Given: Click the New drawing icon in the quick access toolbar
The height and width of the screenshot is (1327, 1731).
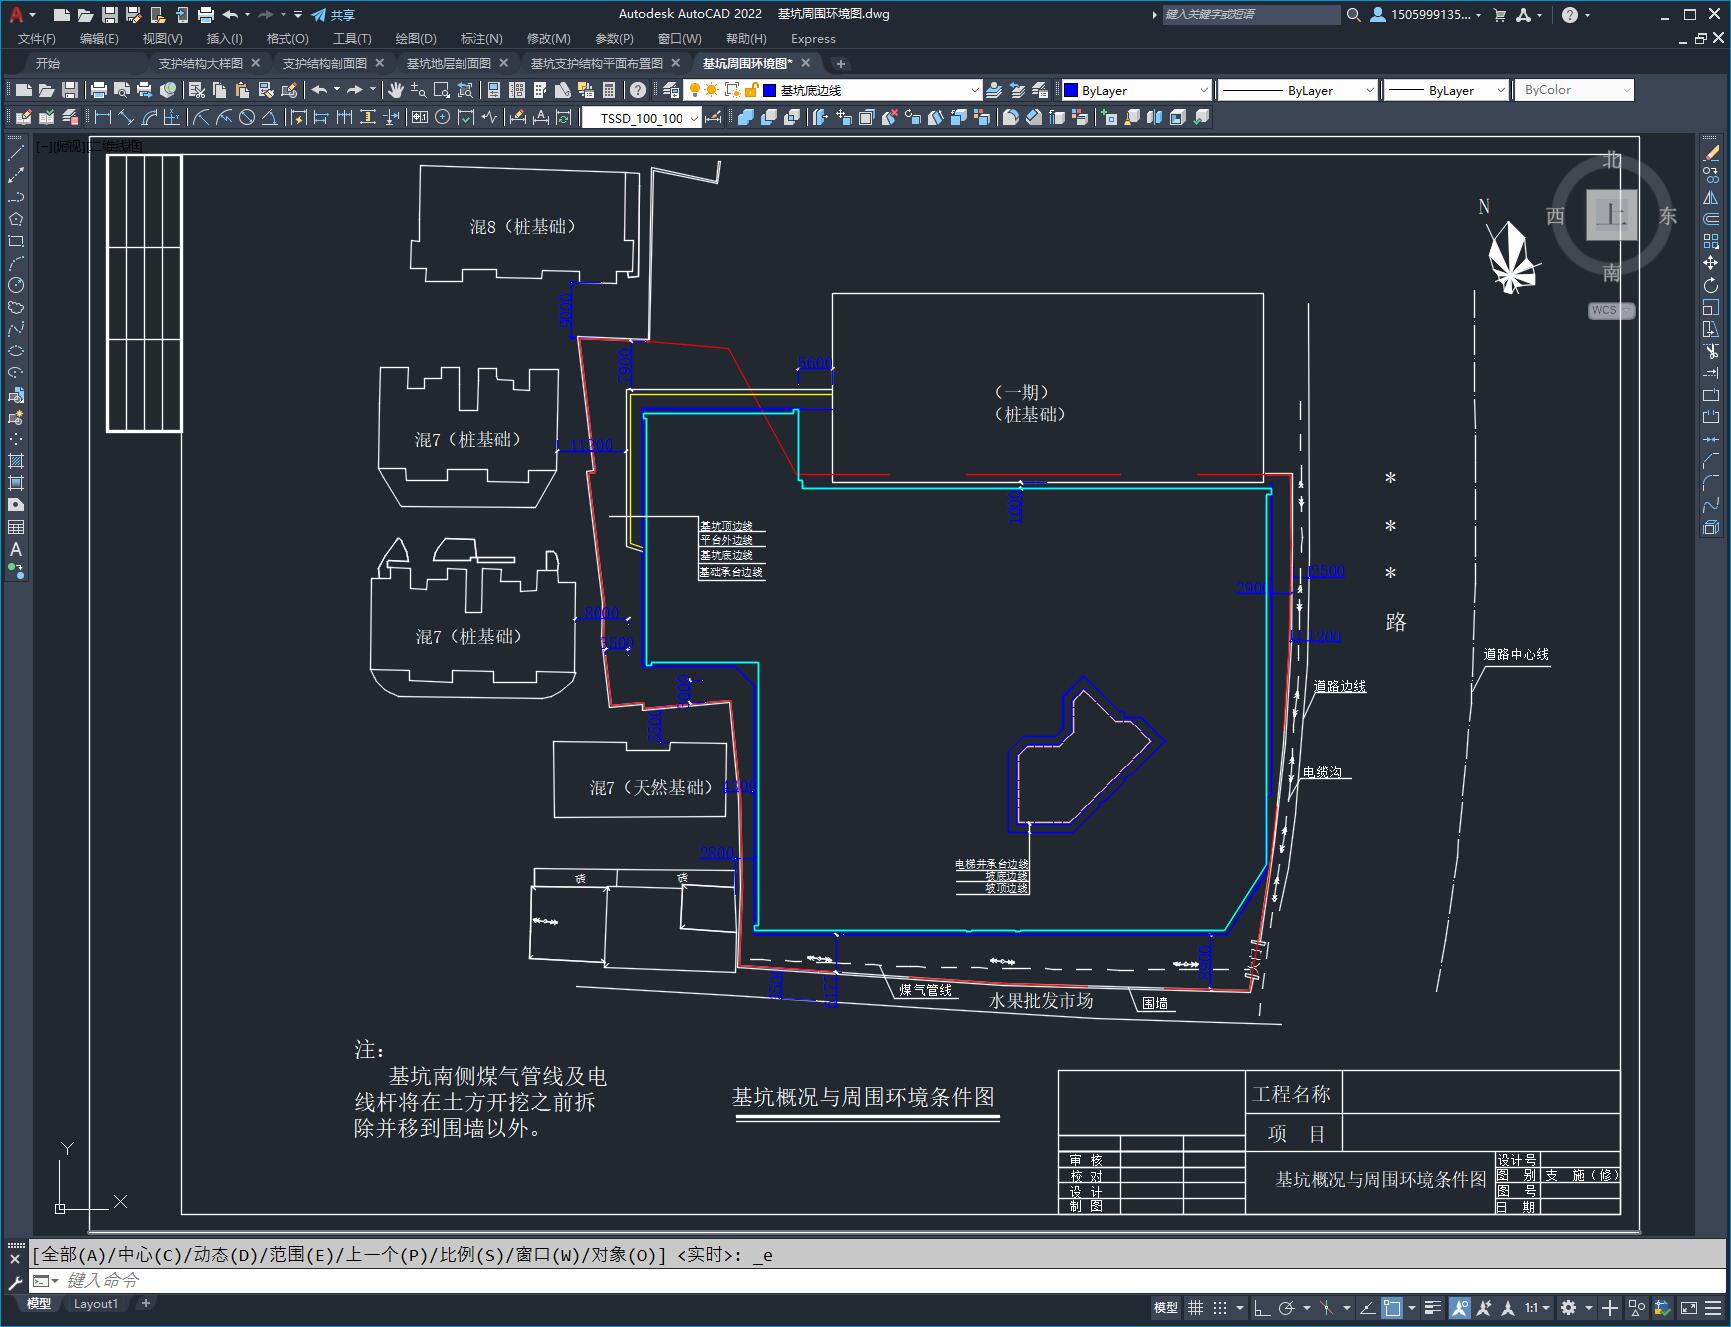Looking at the screenshot, I should [x=62, y=15].
